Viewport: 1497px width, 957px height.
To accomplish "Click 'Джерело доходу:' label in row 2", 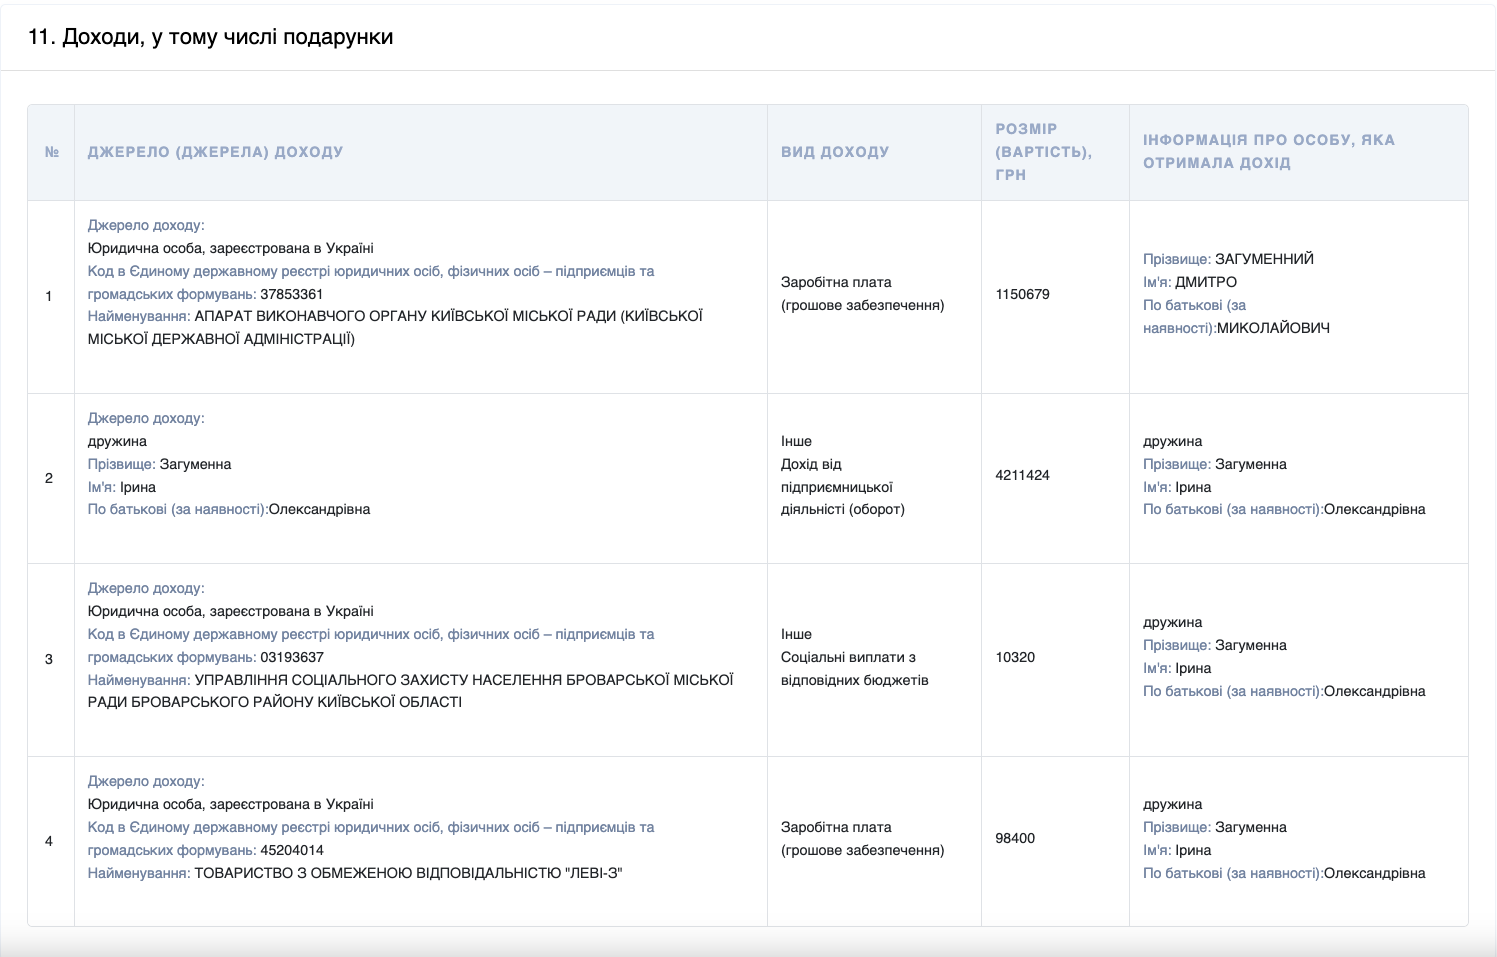I will pyautogui.click(x=146, y=418).
